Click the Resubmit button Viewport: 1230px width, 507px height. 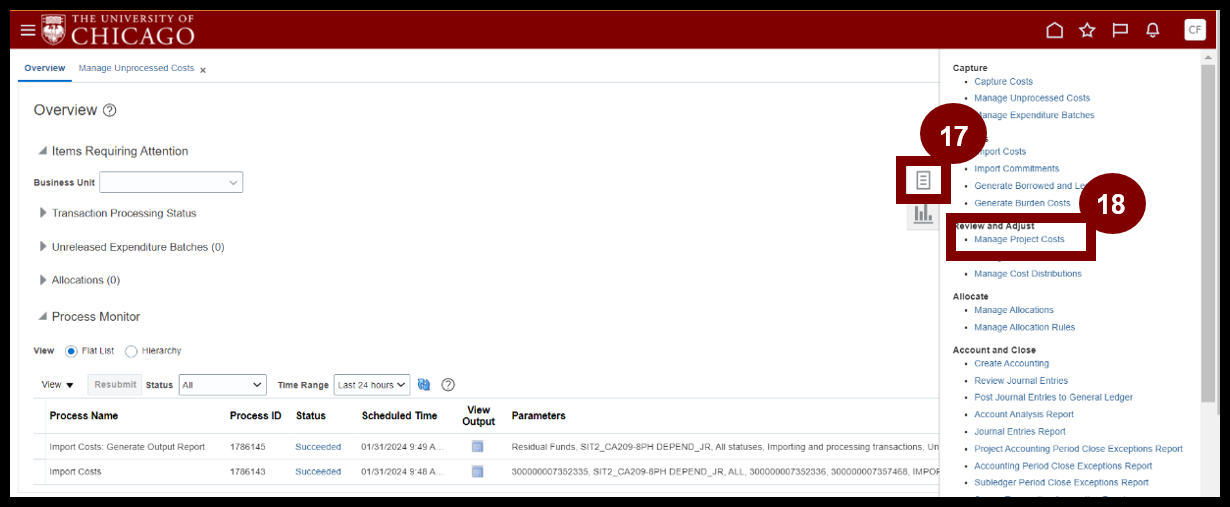pos(115,385)
